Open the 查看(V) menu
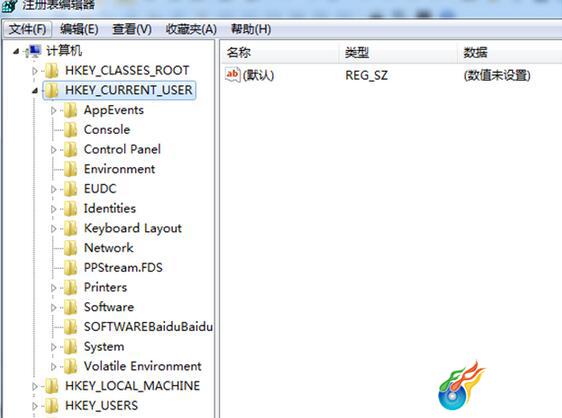Viewport: 562px width, 418px height. coord(132,29)
